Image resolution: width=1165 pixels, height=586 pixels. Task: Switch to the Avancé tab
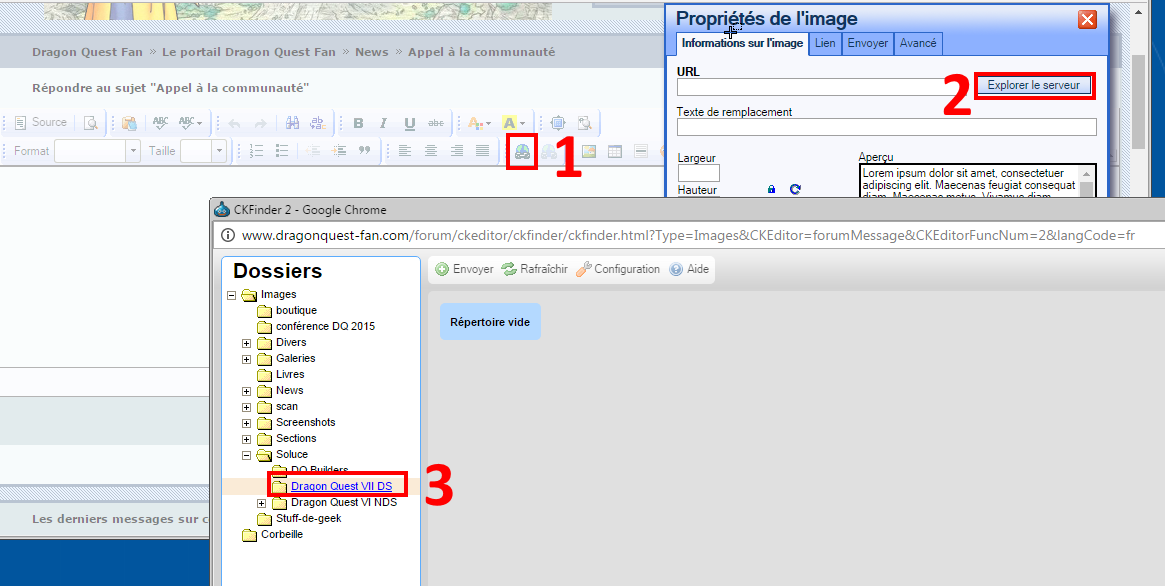coord(918,43)
